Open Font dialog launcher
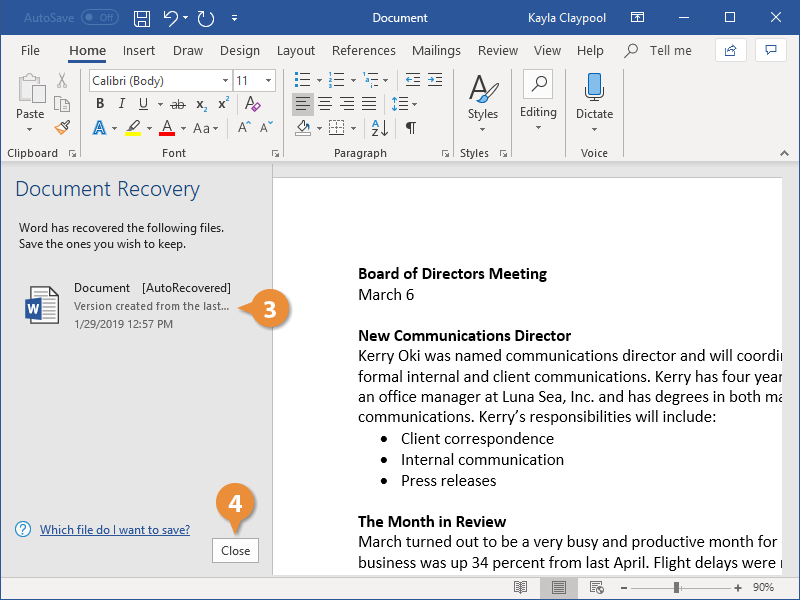This screenshot has width=800, height=600. (x=276, y=153)
